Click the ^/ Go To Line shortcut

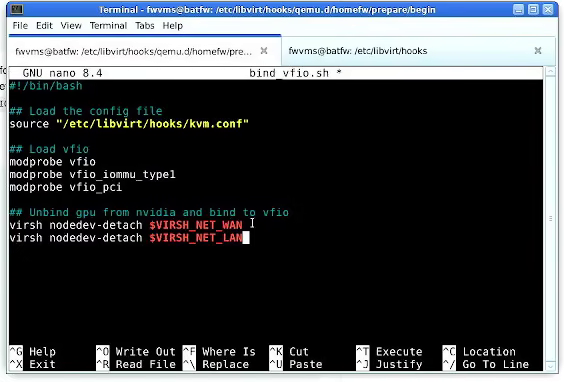(486, 364)
